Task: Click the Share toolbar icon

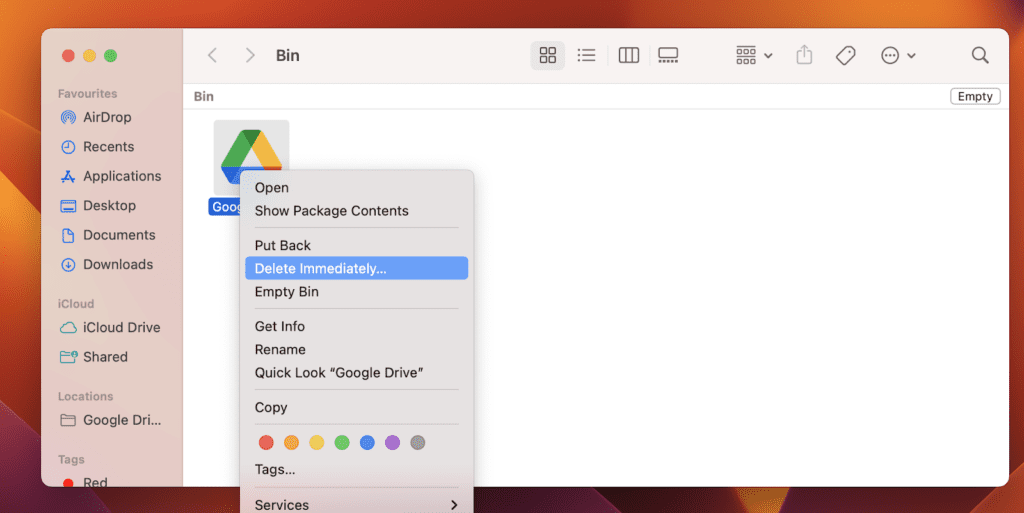Action: (804, 56)
